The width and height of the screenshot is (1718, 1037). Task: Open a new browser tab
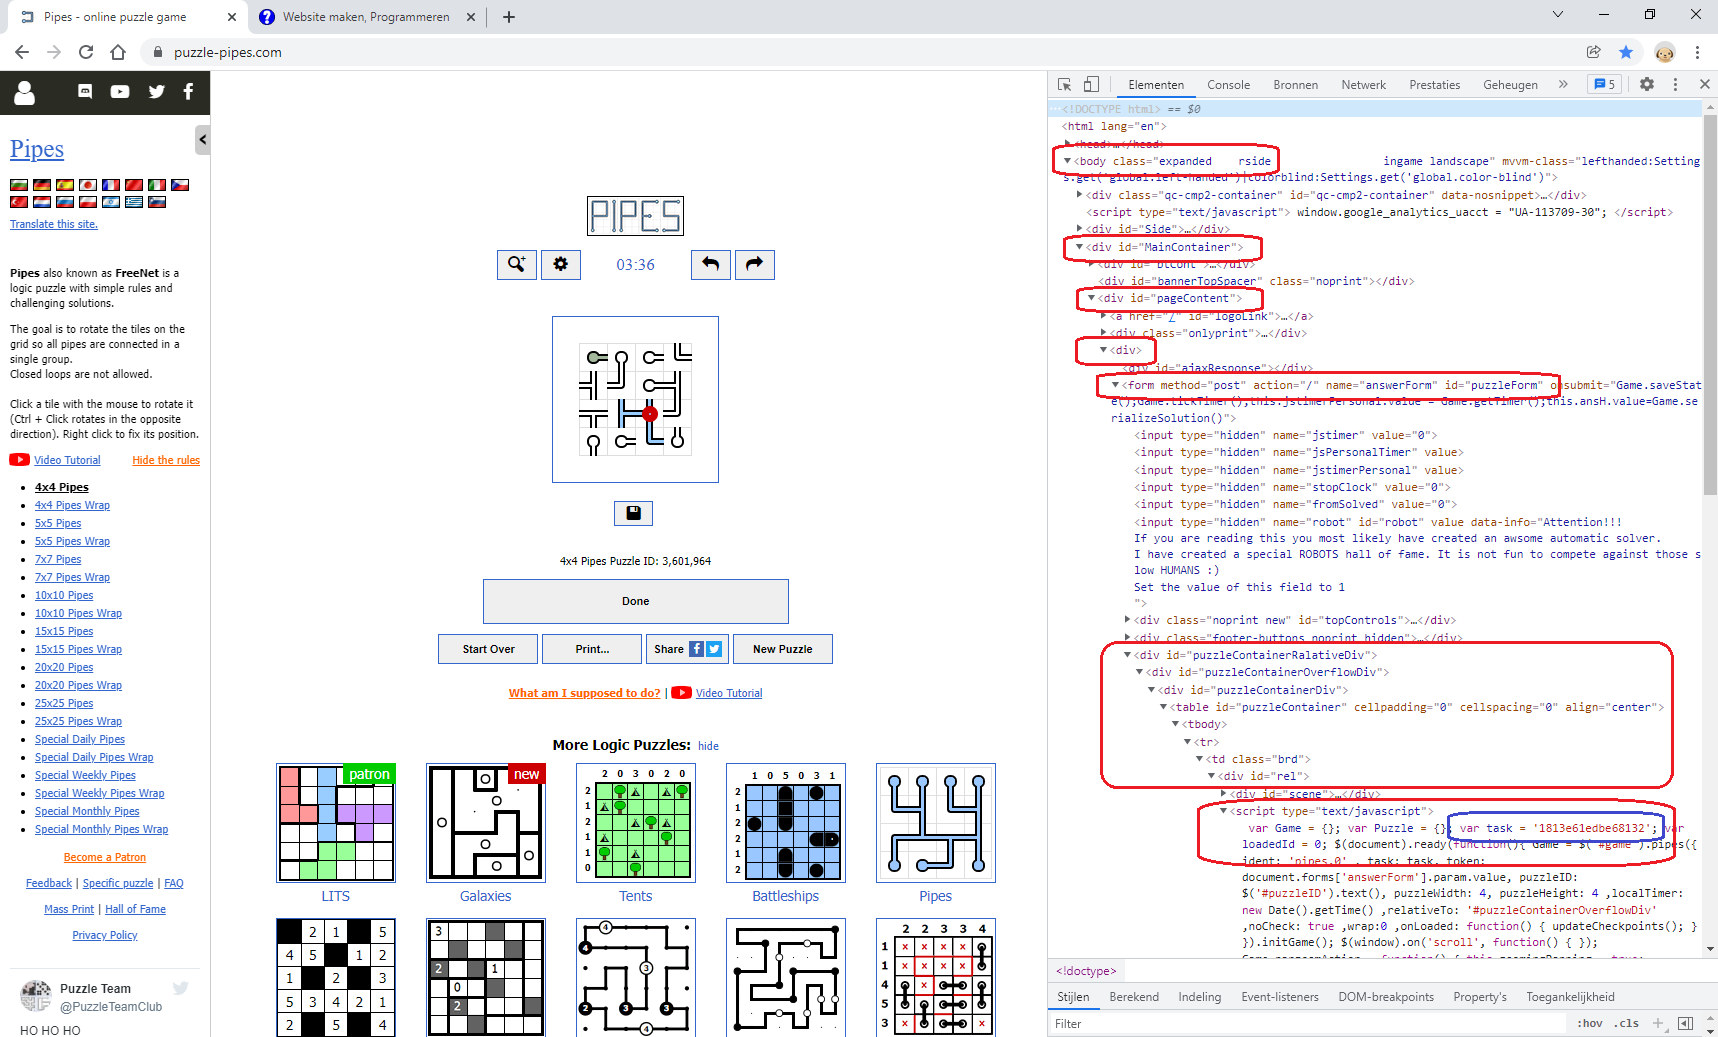click(x=509, y=17)
